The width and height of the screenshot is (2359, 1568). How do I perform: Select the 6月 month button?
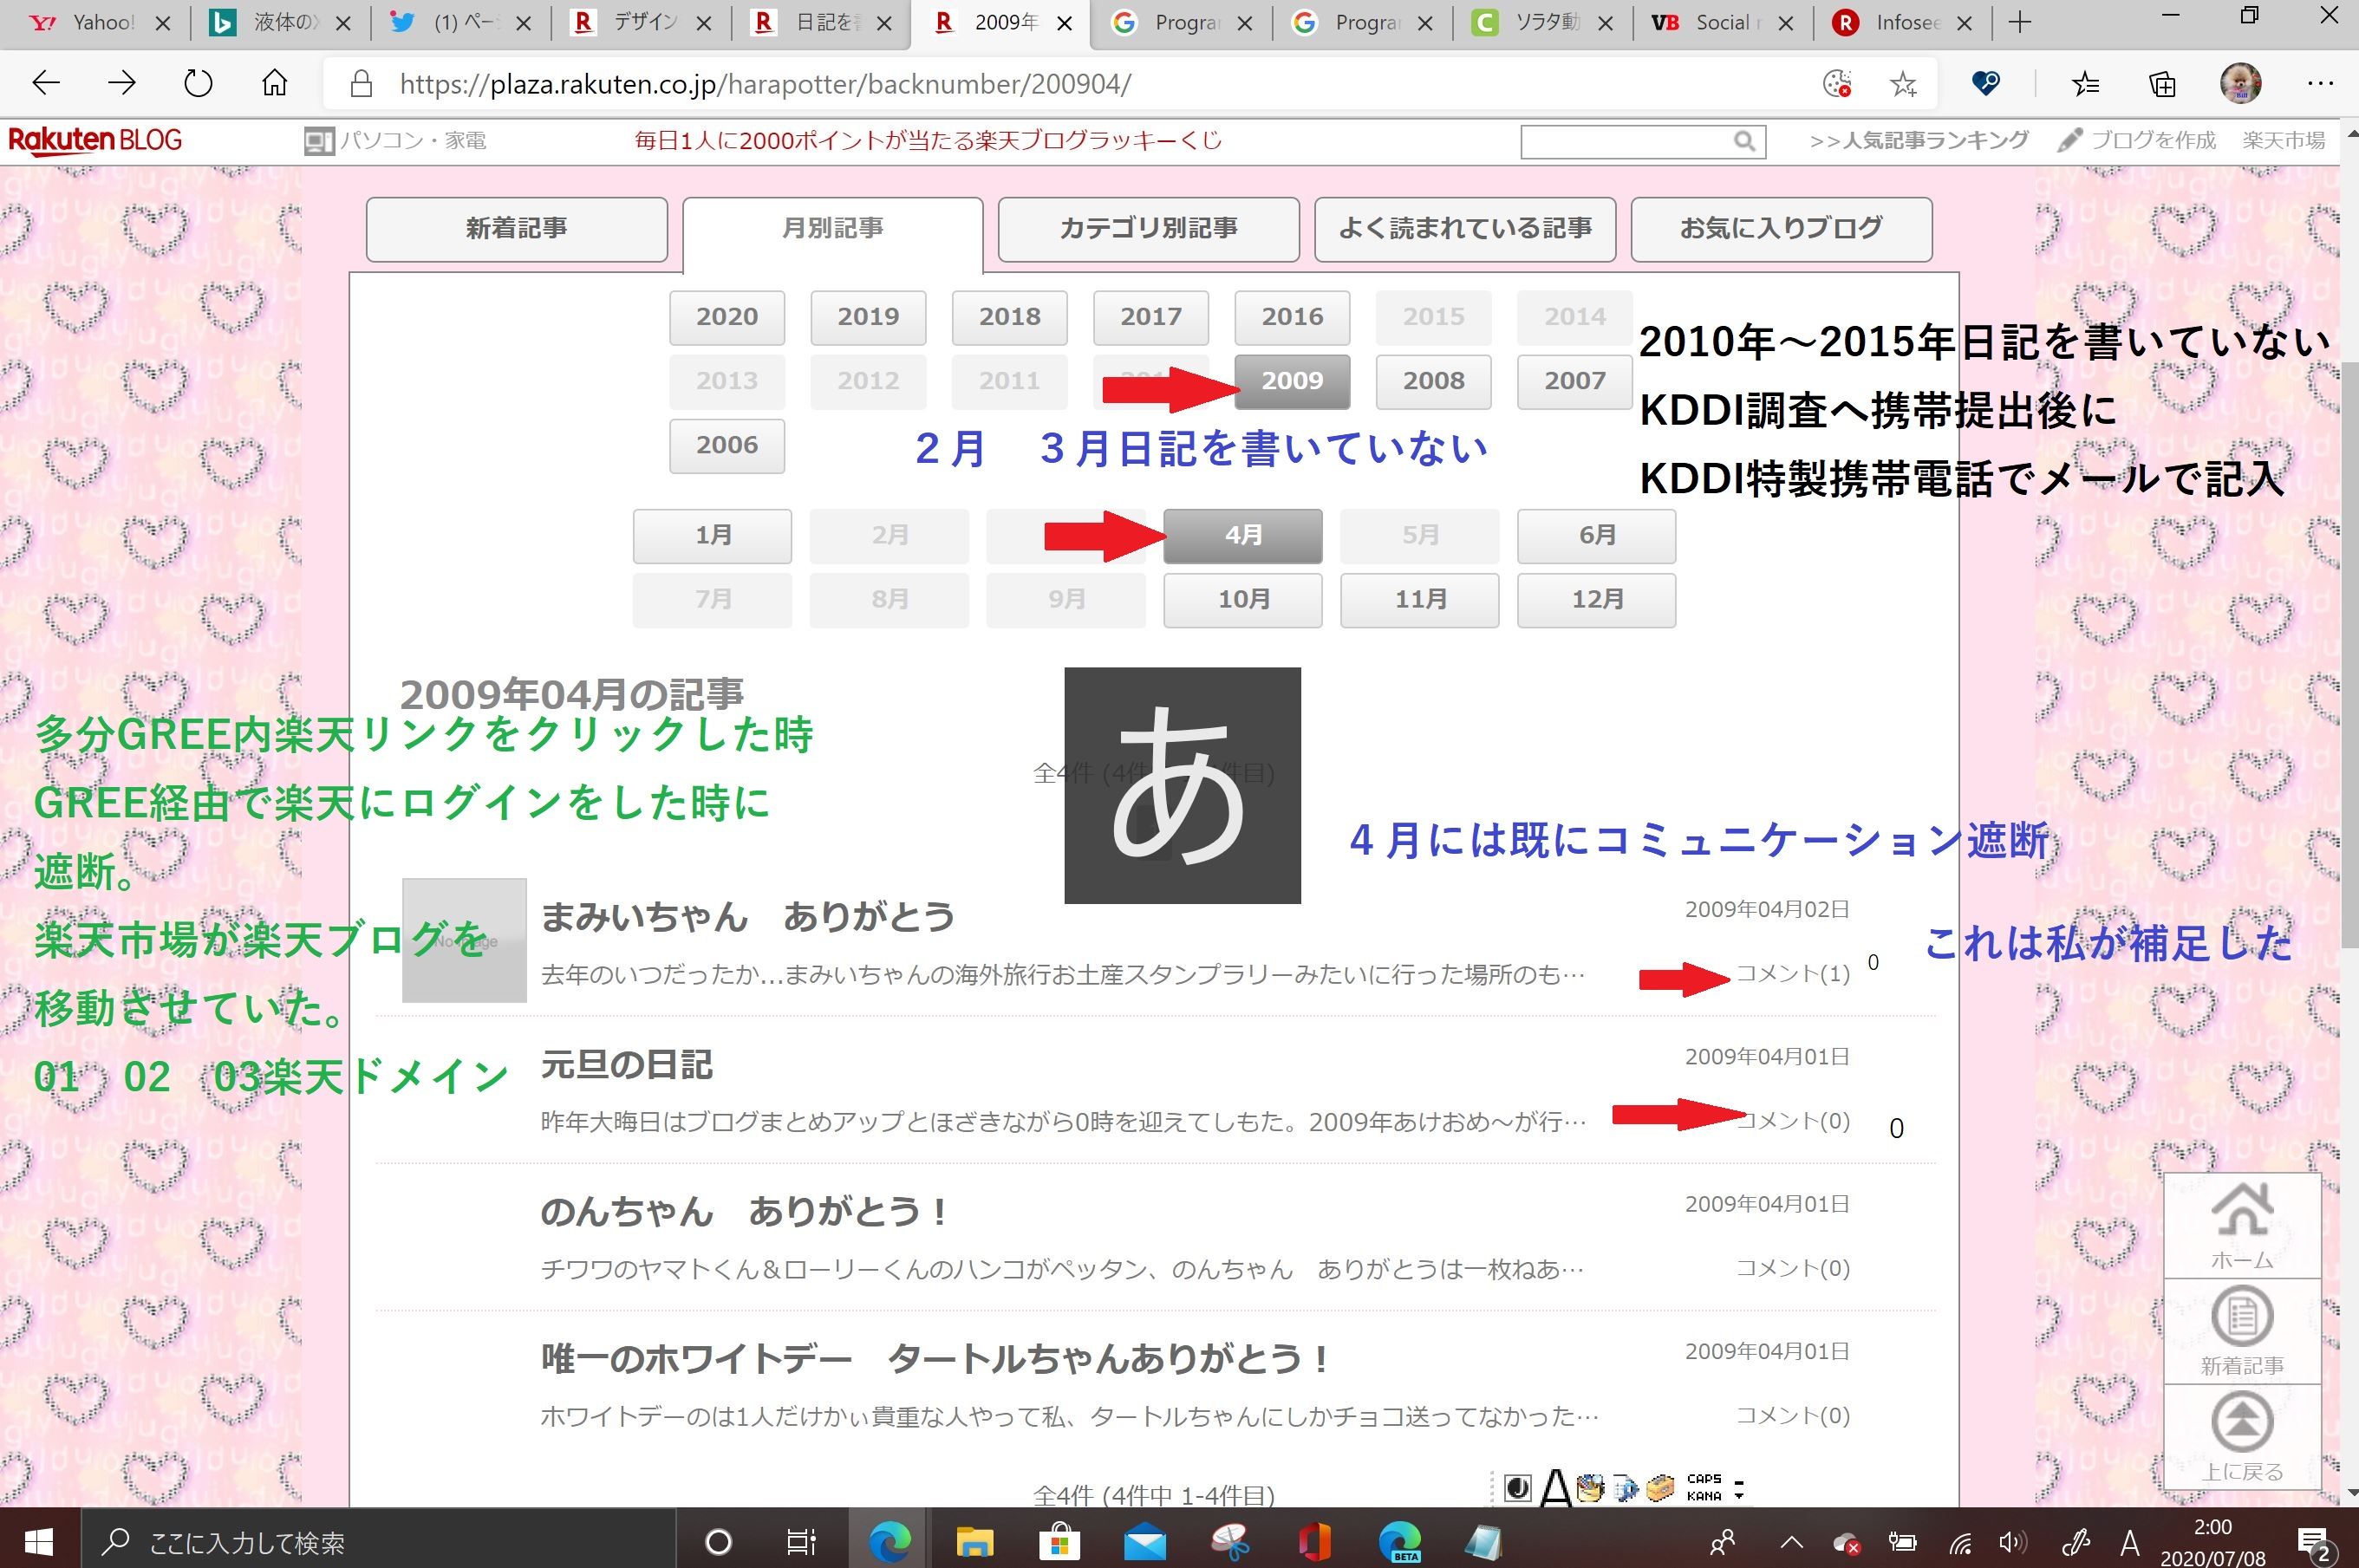(1596, 536)
